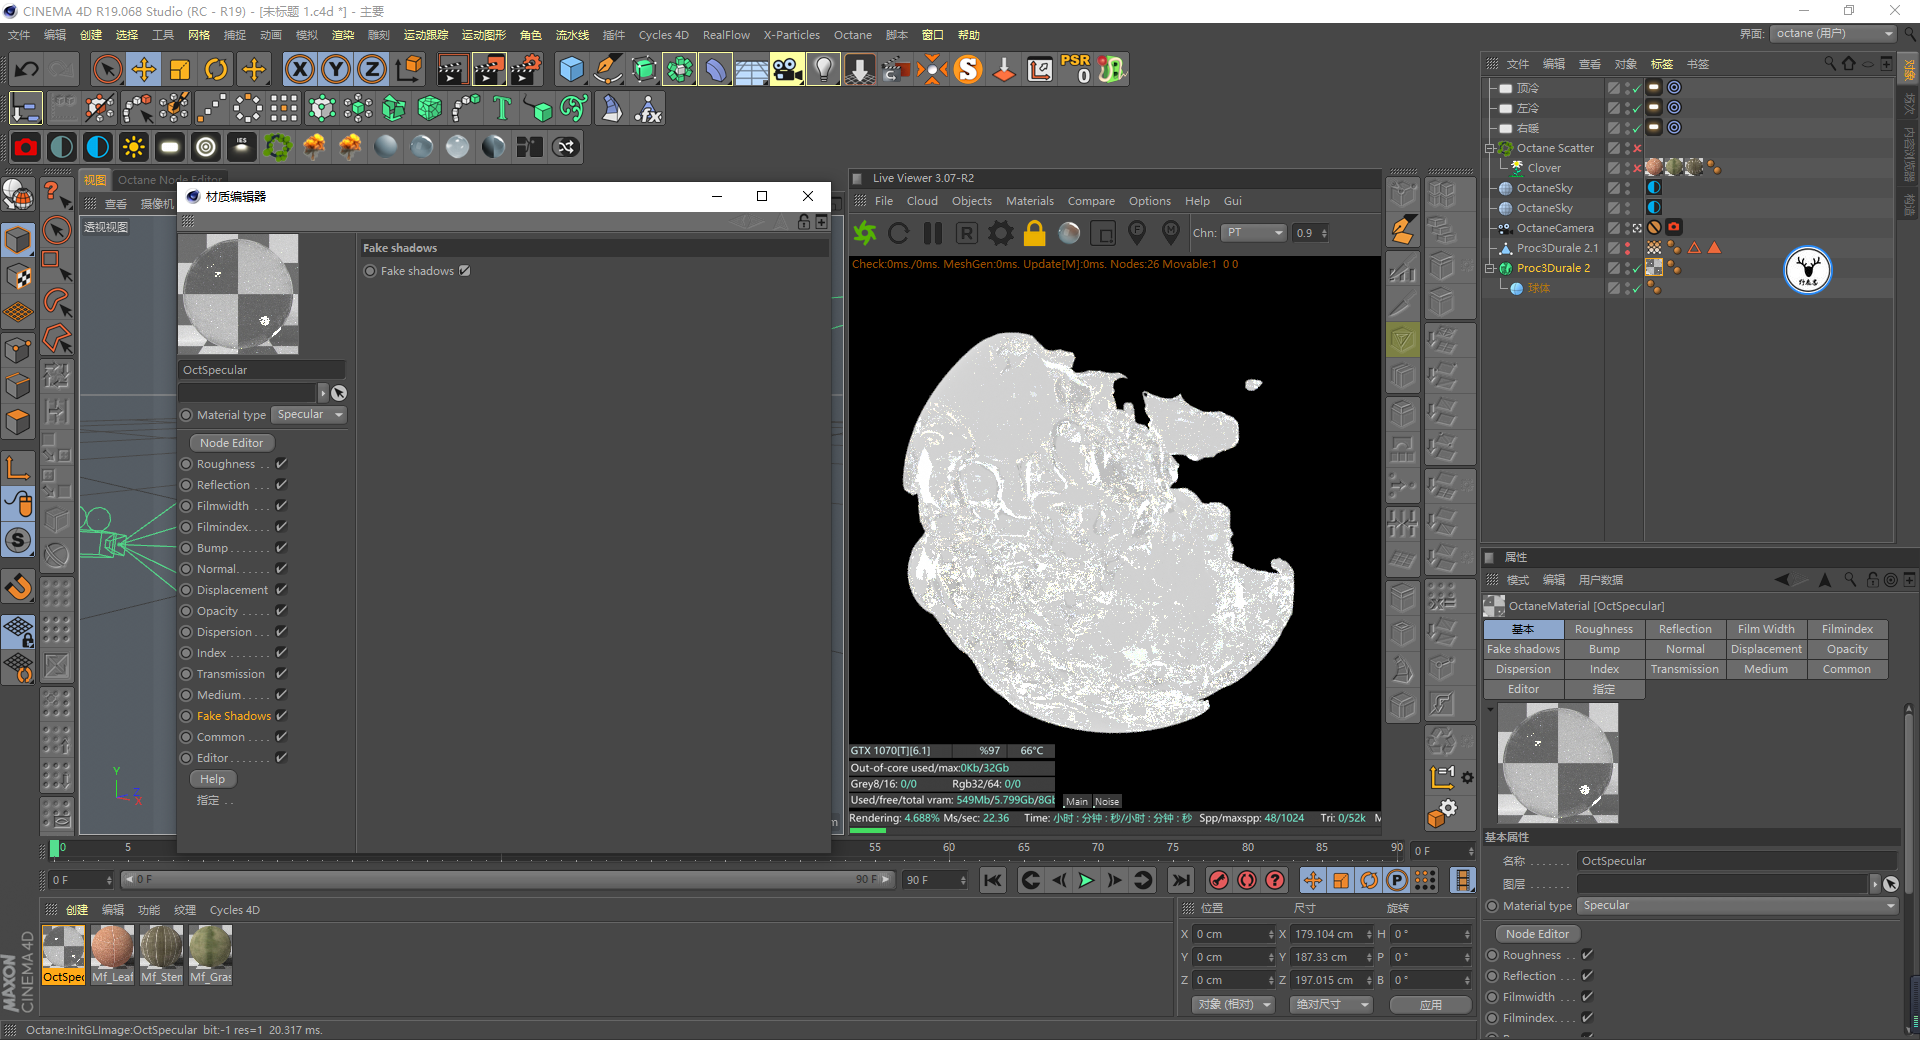Toggle Roughness checkbox in attributes panel
The image size is (1920, 1040).
pos(1588,954)
